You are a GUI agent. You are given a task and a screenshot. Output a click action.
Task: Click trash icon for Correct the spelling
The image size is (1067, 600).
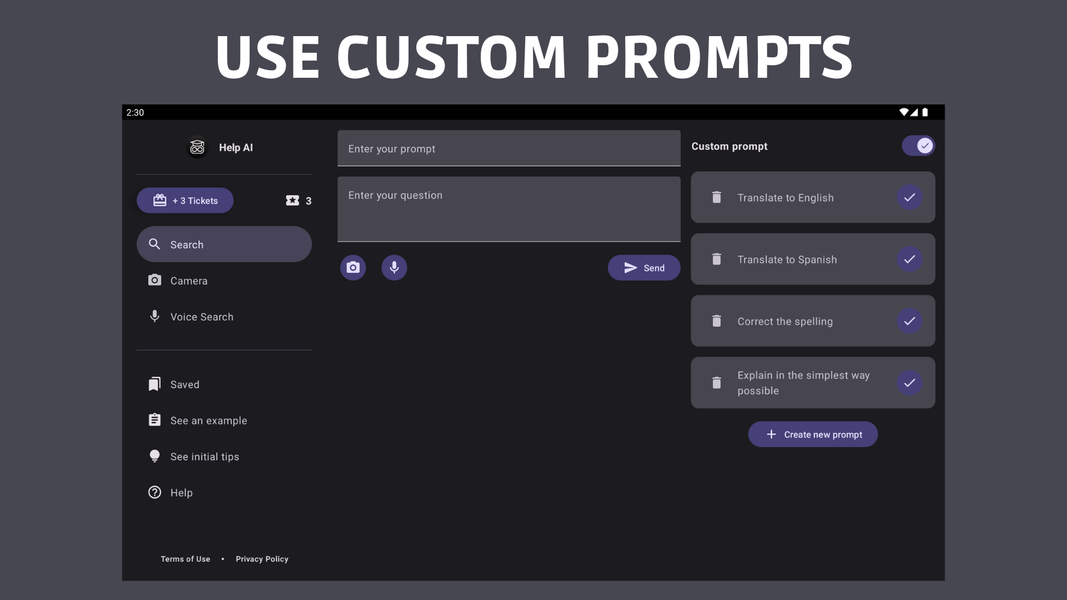716,321
